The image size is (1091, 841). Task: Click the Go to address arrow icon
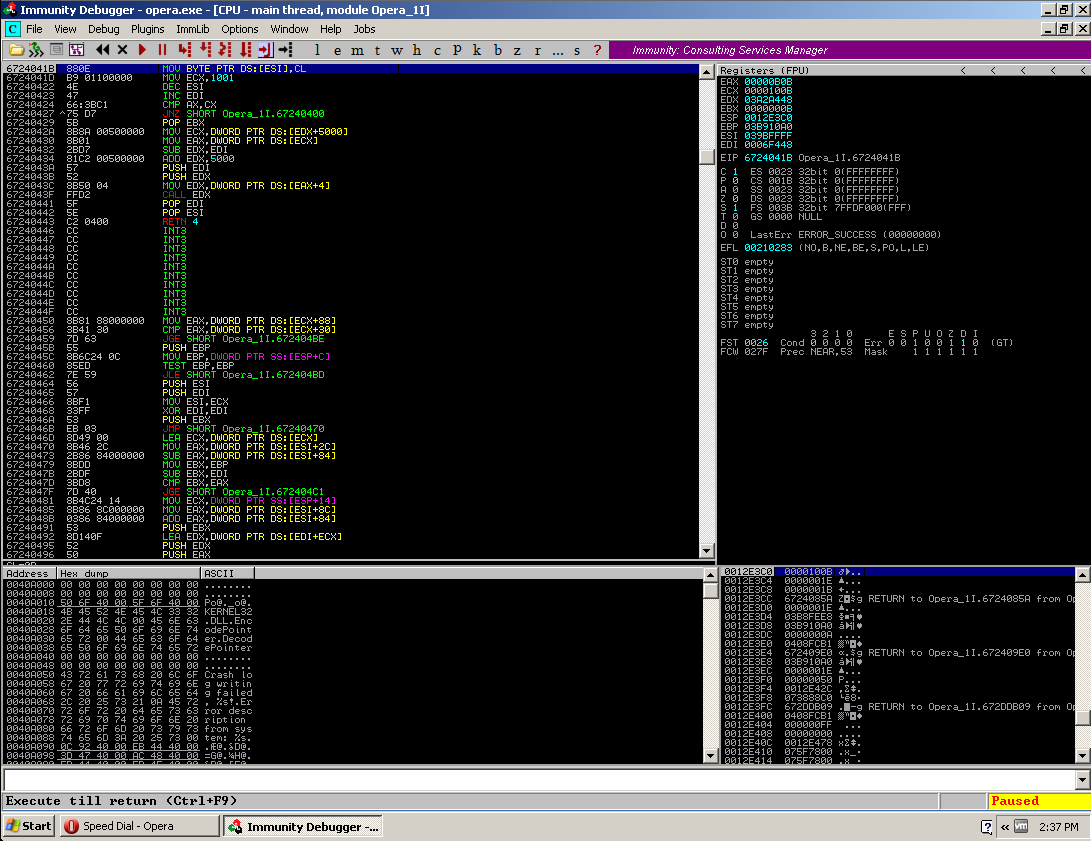tap(285, 50)
